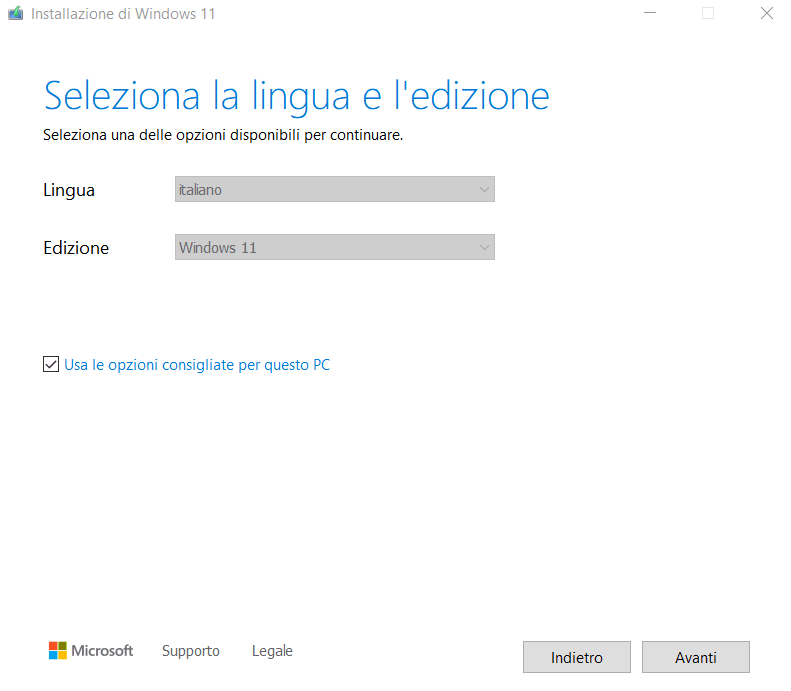Uncheck "Usa le opzioni consigliate per questo PC" checkbox
Image resolution: width=791 pixels, height=691 pixels.
tap(51, 364)
